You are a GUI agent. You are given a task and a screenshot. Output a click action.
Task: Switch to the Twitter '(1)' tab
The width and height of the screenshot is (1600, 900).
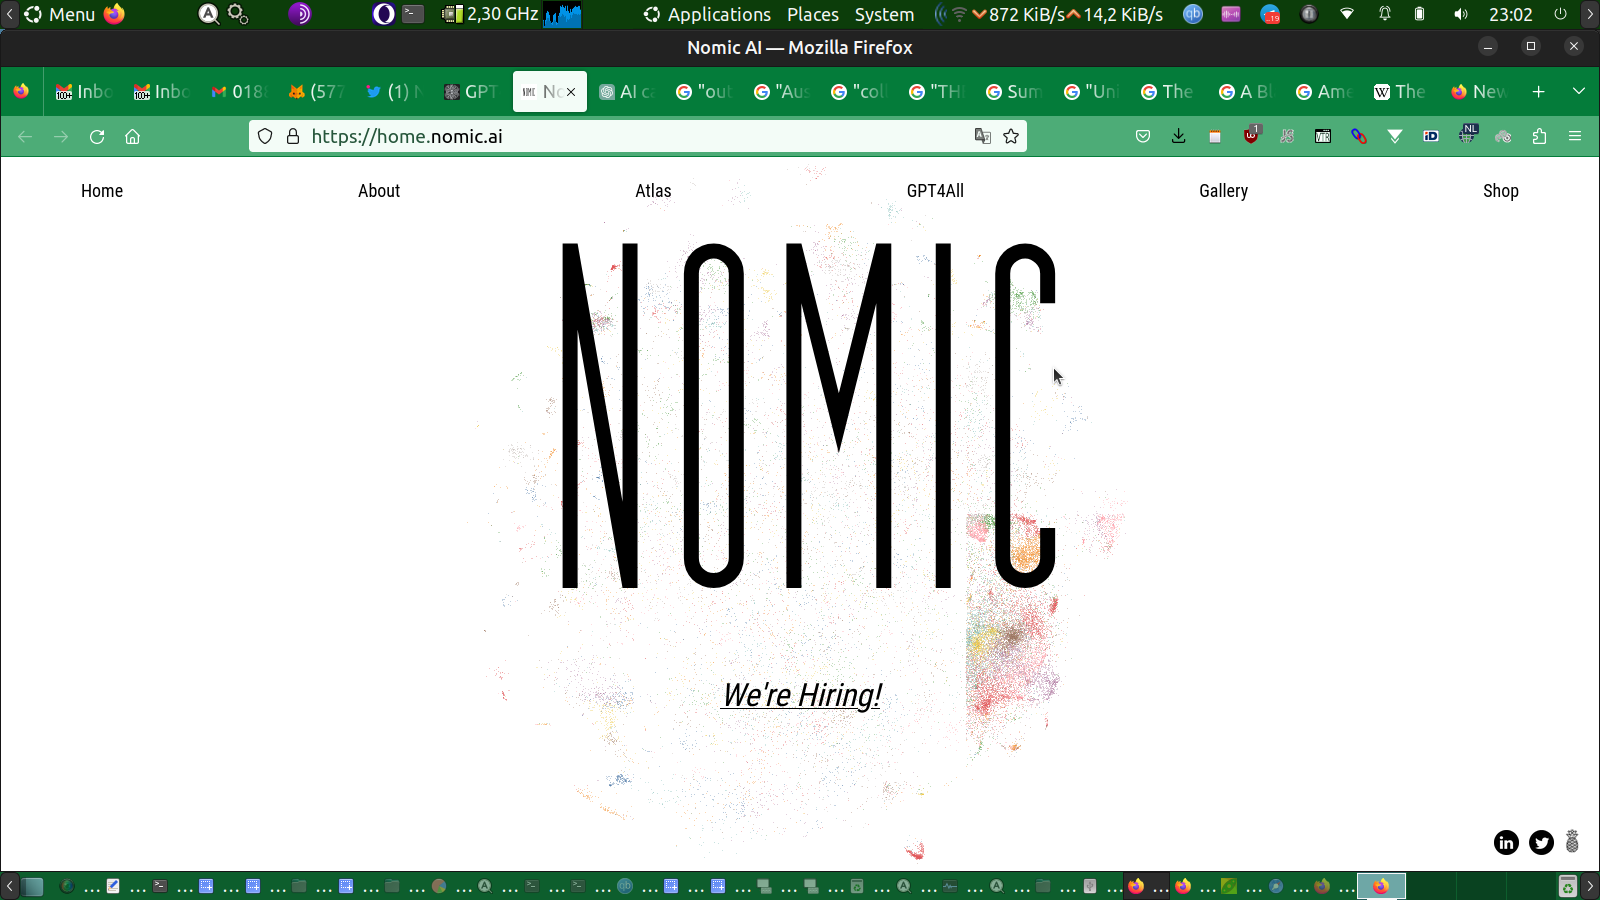[393, 92]
